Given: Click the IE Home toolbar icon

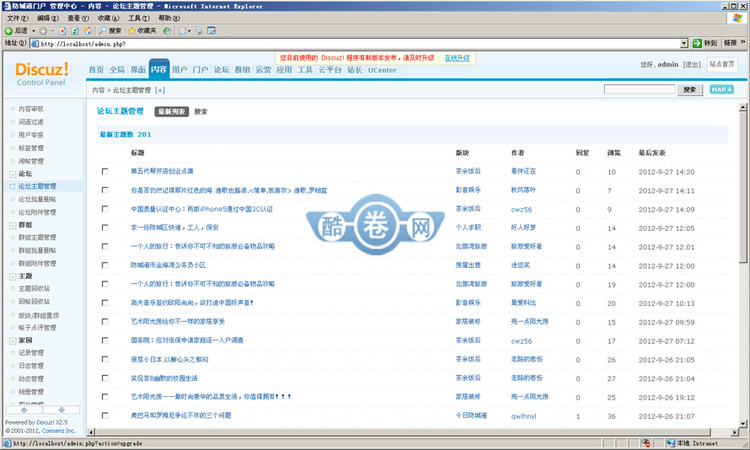Looking at the screenshot, I should click(90, 31).
